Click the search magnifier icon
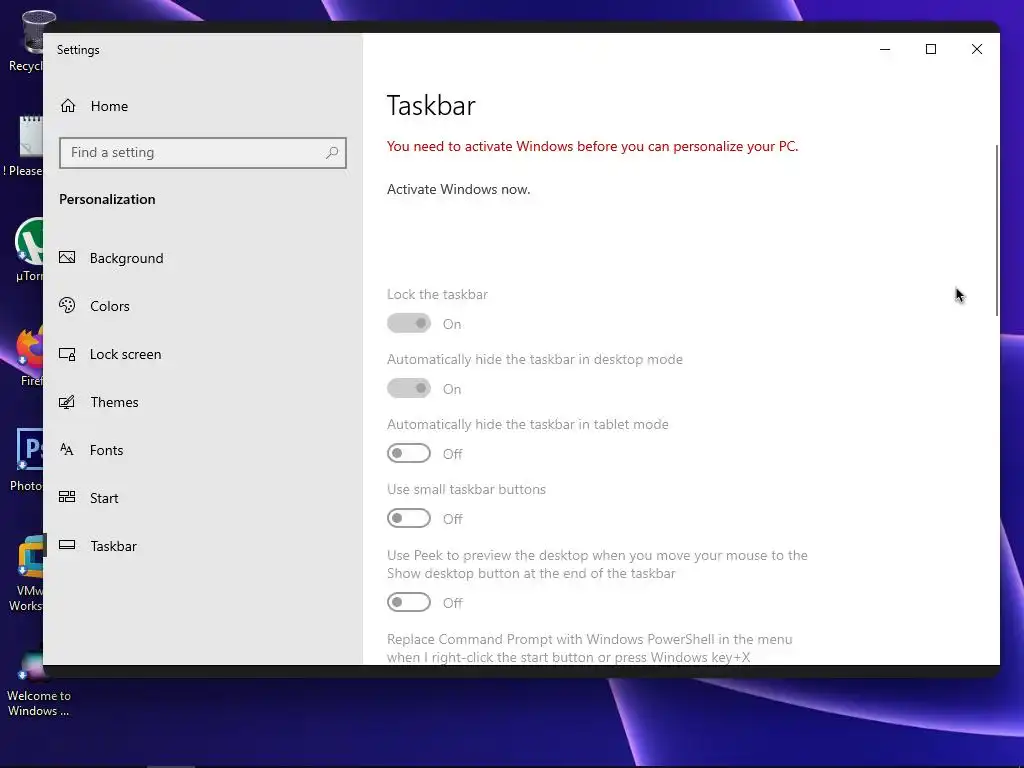 click(x=332, y=153)
